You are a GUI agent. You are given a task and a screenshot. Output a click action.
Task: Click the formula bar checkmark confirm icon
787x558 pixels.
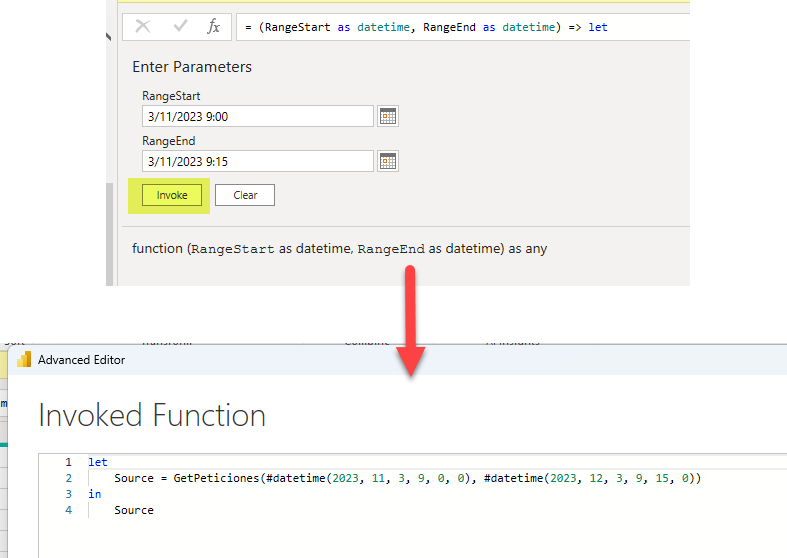180,27
